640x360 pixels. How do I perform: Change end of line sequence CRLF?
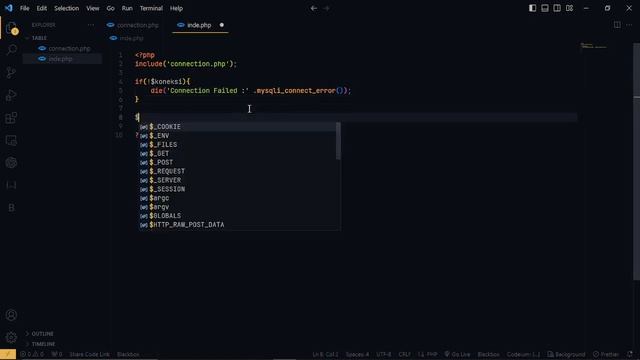[x=404, y=354]
